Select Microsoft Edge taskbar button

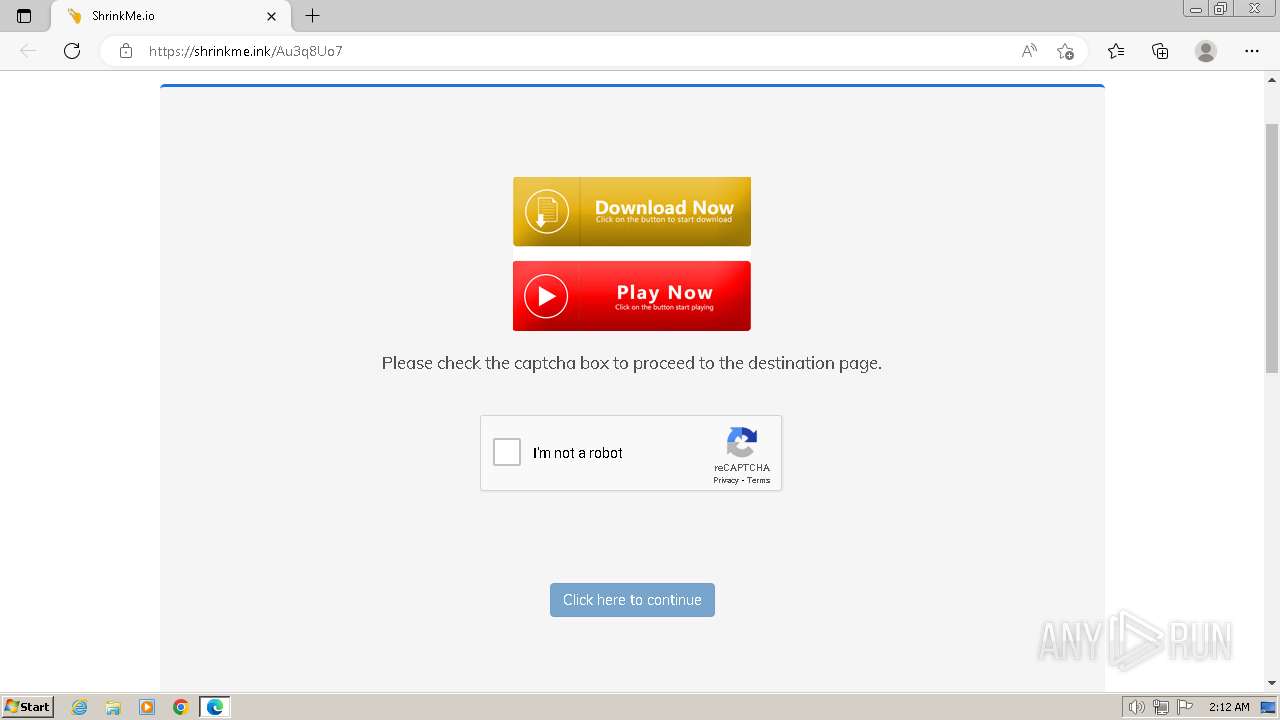coord(215,707)
